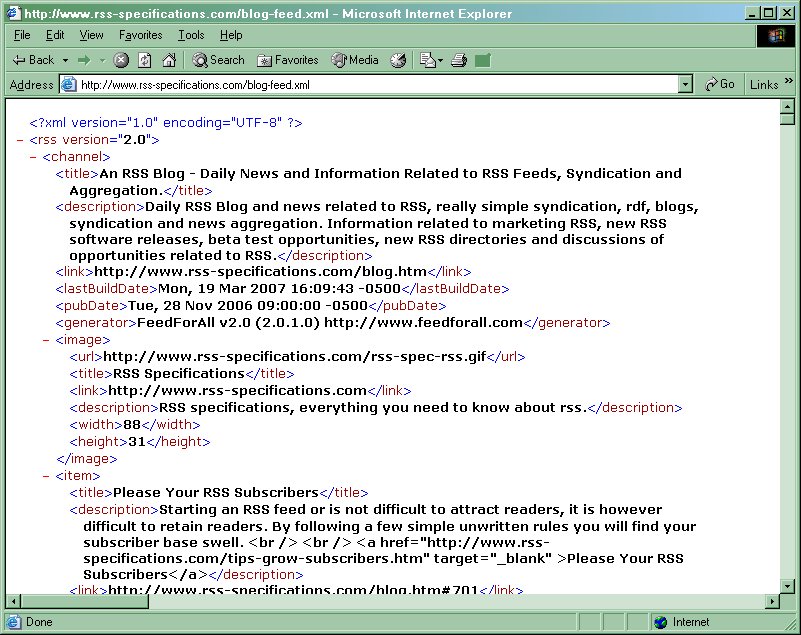Image resolution: width=801 pixels, height=635 pixels.
Task: Open the Search pane
Action: click(218, 60)
